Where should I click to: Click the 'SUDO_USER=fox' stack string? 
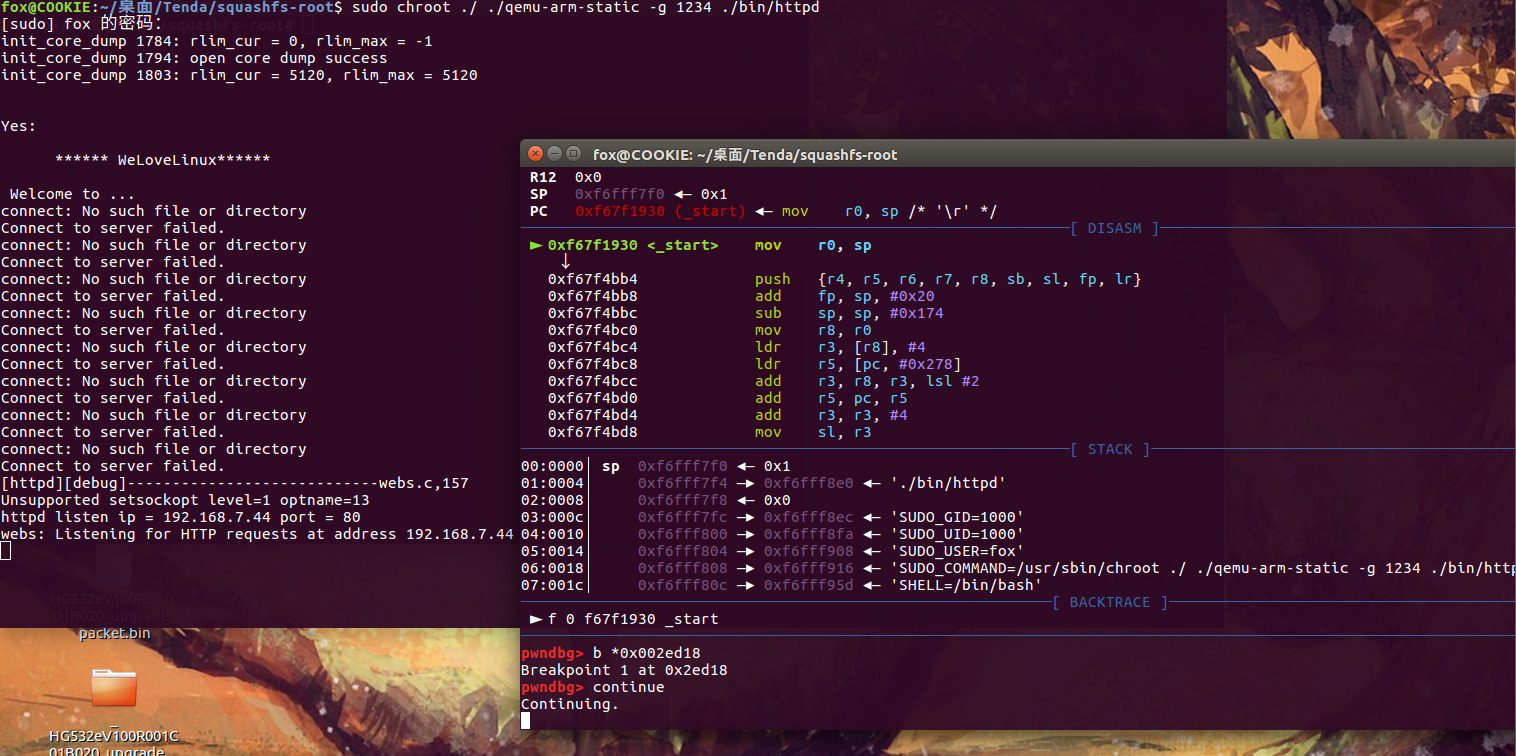coord(957,551)
